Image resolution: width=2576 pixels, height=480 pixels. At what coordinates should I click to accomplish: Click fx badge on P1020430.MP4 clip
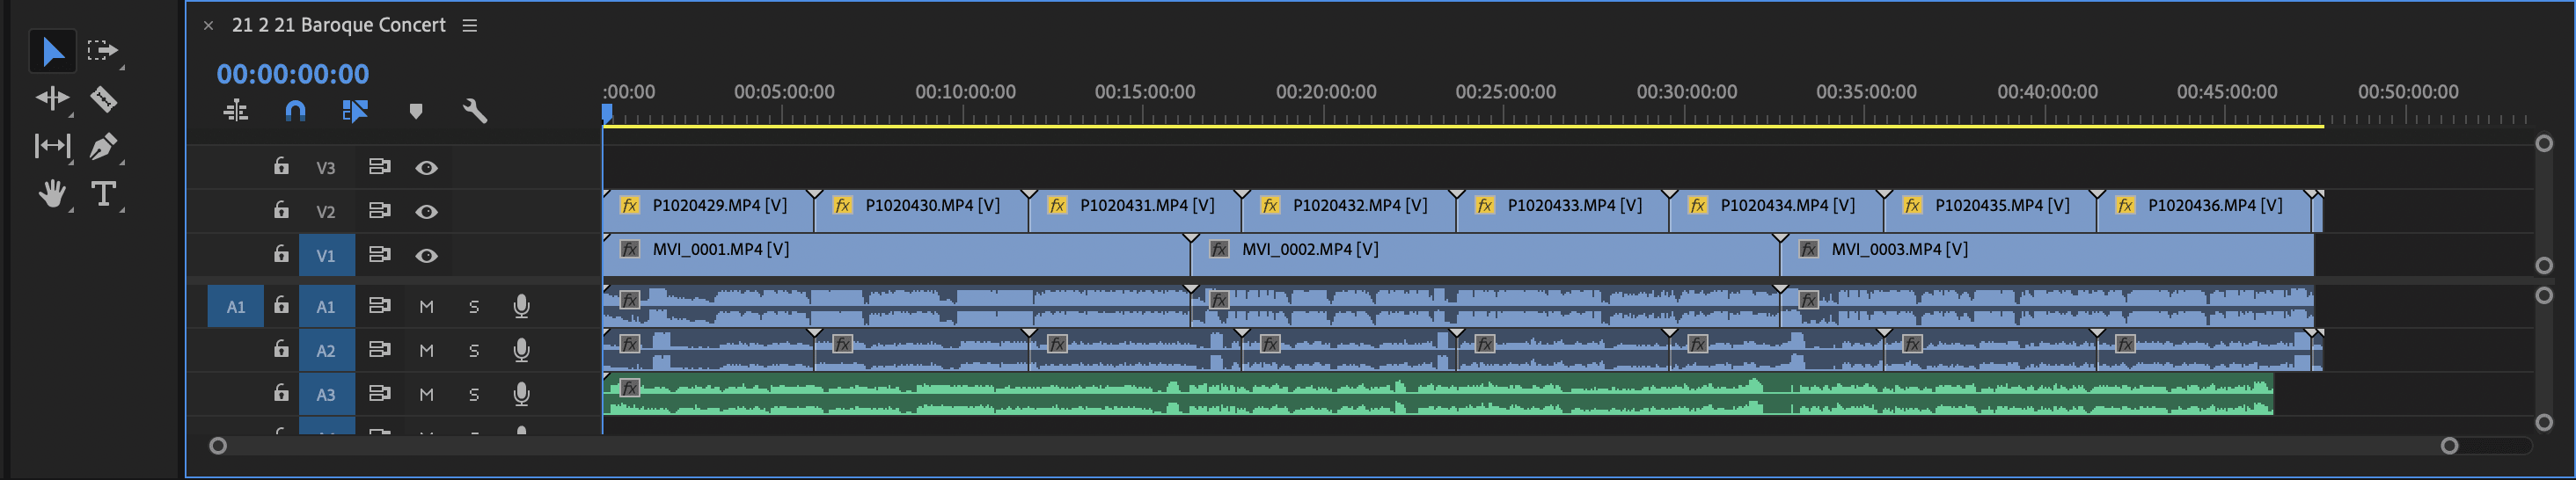pos(843,205)
